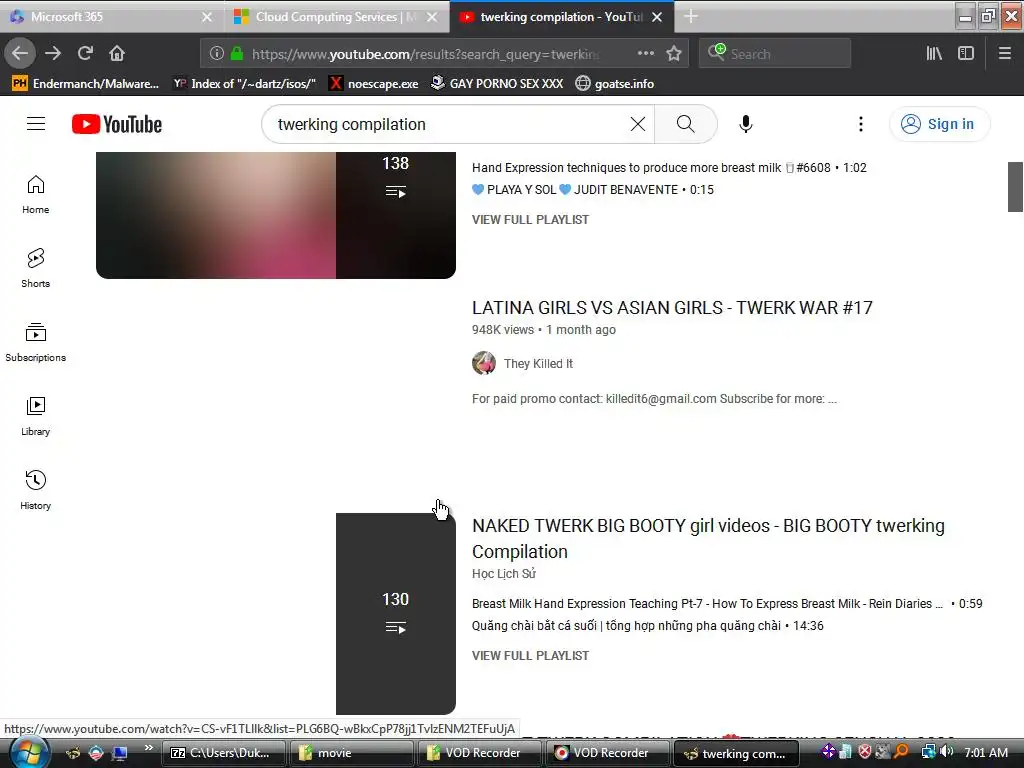Open Endermanch/Malware bookmark
Viewport: 1024px width, 768px height.
[86, 84]
